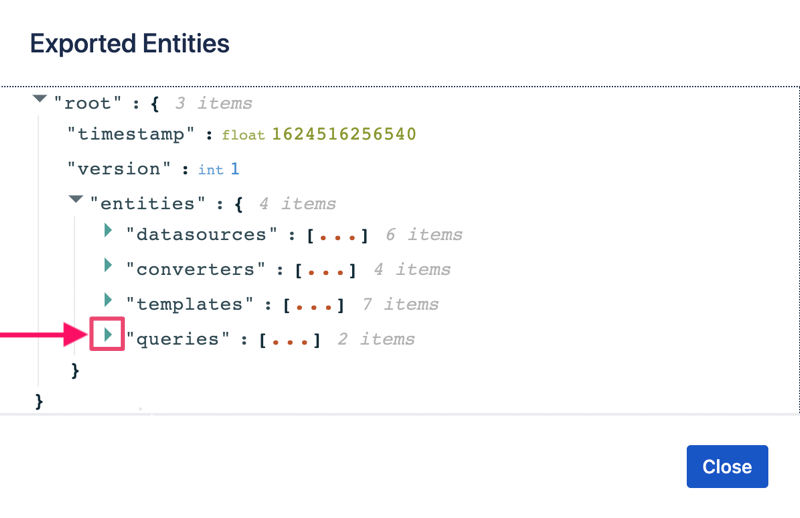Screen dimensions: 800x518
Task: Expand the "converters" array arrow
Action: pyautogui.click(x=108, y=266)
